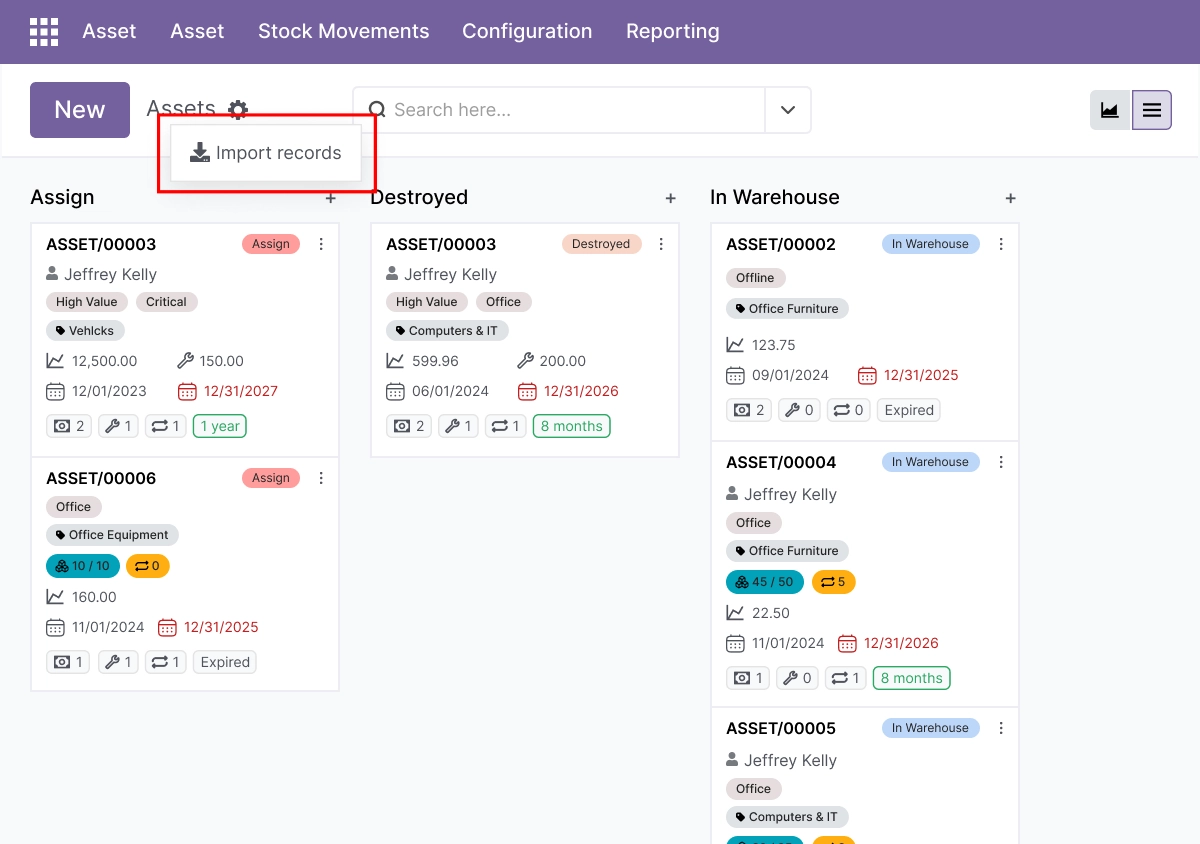Viewport: 1200px width, 844px height.
Task: Click maintenance wrench count on ASSET/00004
Action: 799,678
